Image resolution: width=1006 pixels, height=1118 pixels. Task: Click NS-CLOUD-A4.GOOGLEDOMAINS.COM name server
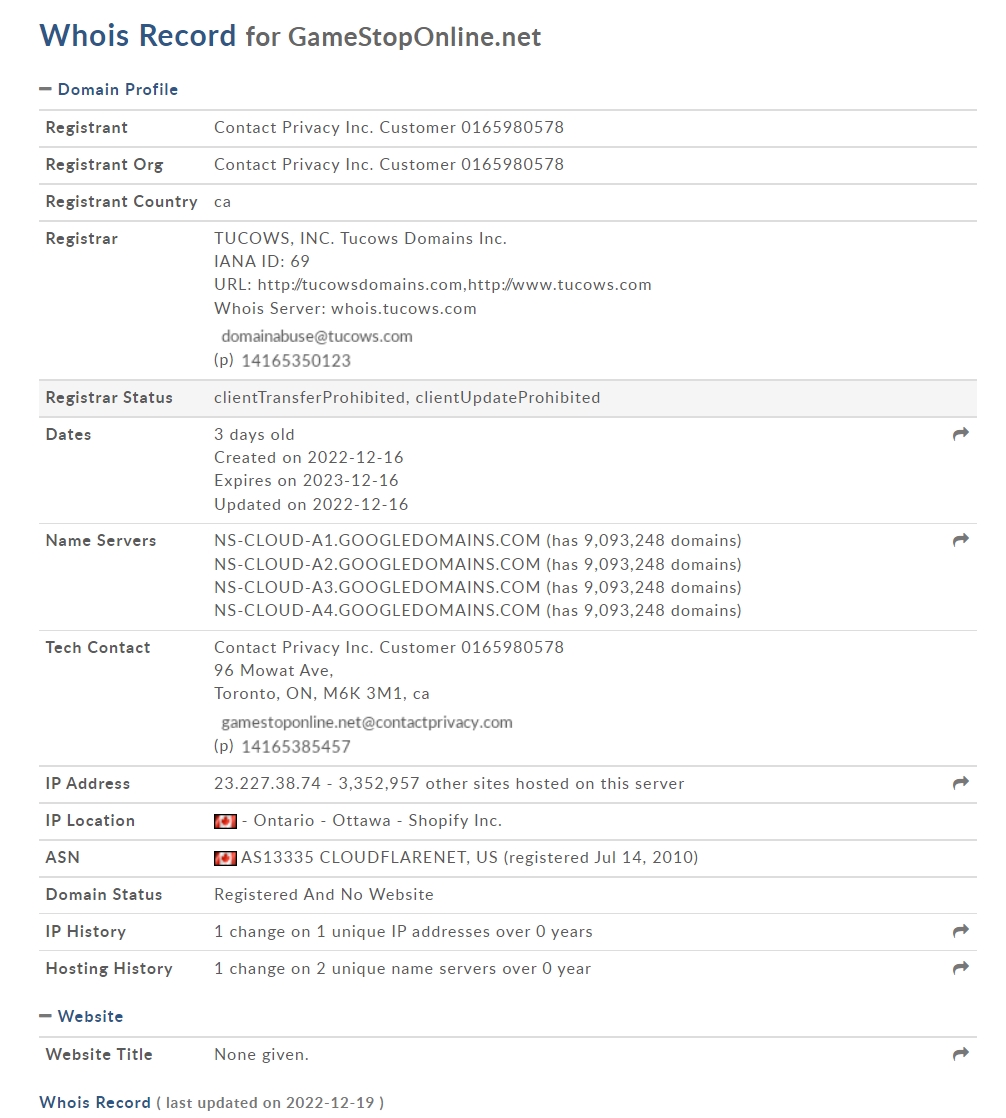[x=377, y=610]
